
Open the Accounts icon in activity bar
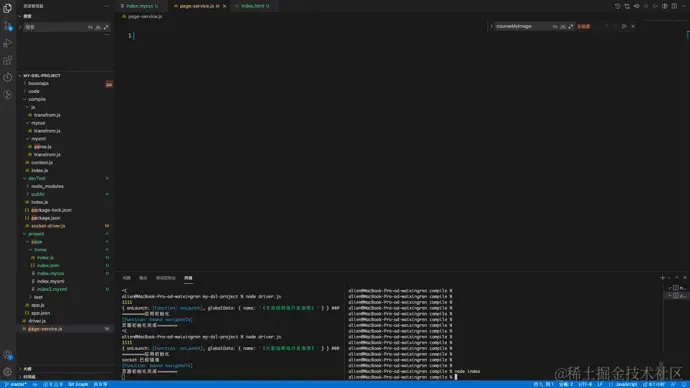point(7,355)
